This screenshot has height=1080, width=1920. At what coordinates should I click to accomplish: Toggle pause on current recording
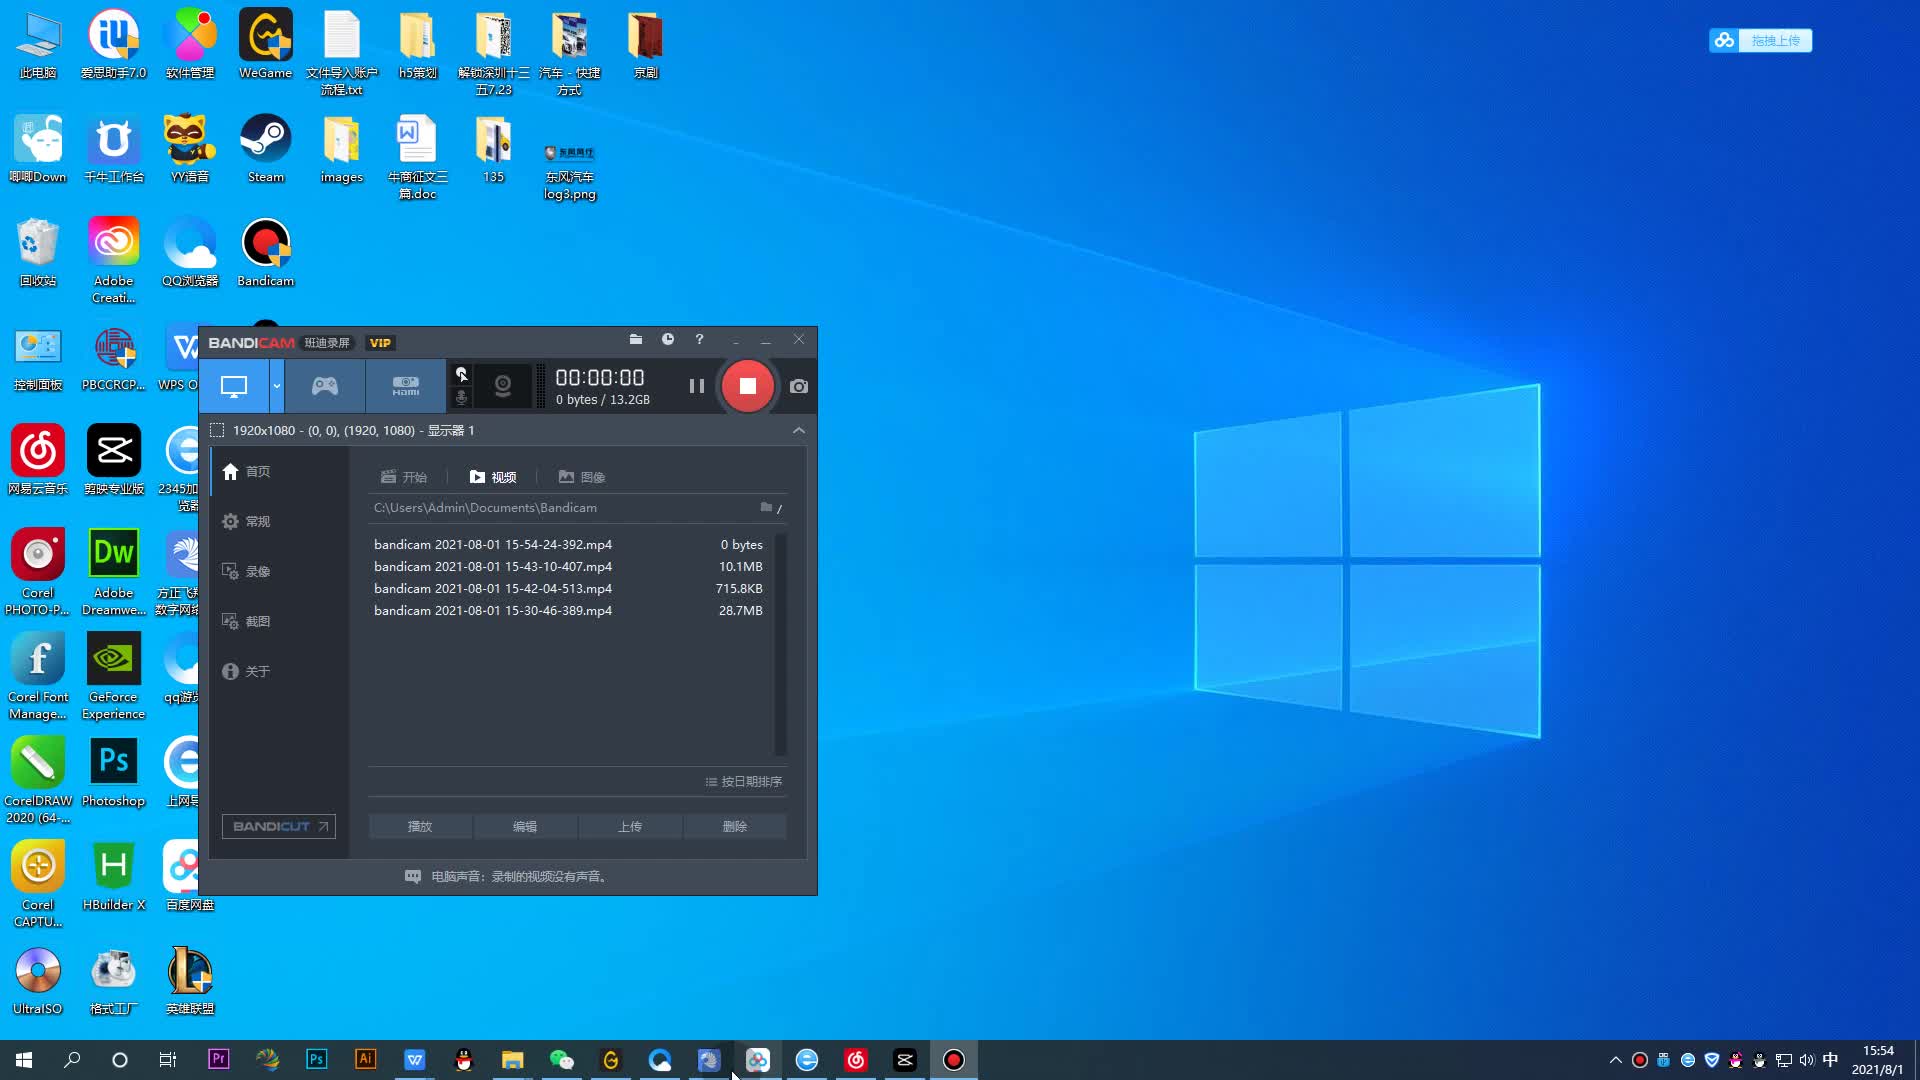pyautogui.click(x=696, y=385)
